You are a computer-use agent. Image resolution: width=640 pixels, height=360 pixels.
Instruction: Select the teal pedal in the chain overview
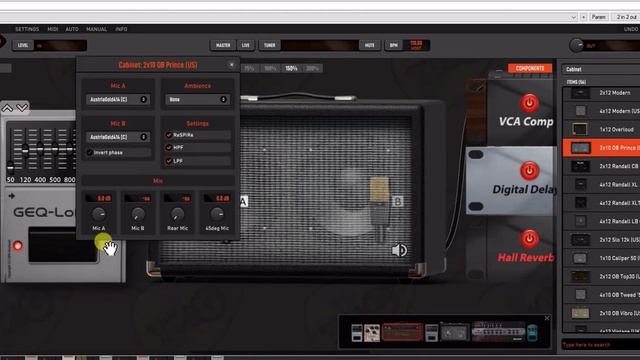point(532,333)
